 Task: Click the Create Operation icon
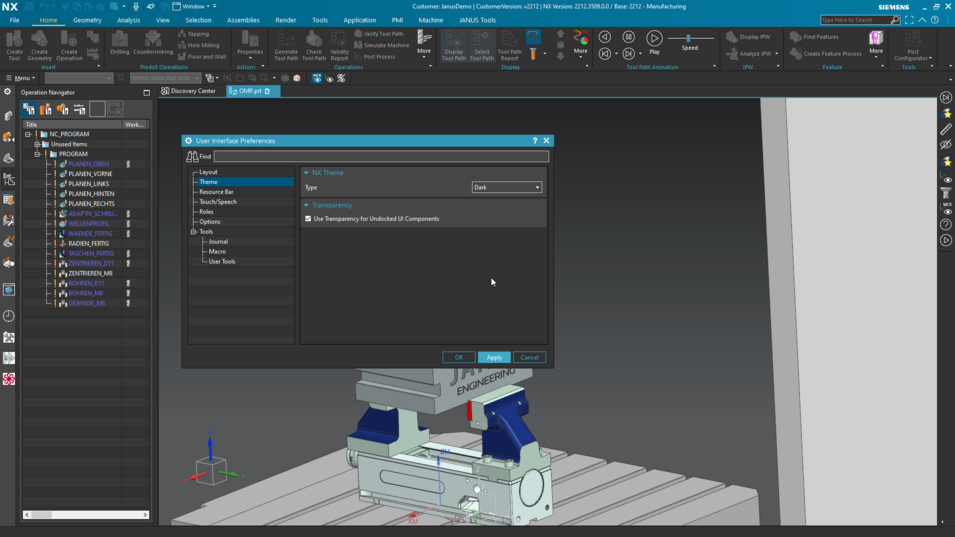pos(69,46)
